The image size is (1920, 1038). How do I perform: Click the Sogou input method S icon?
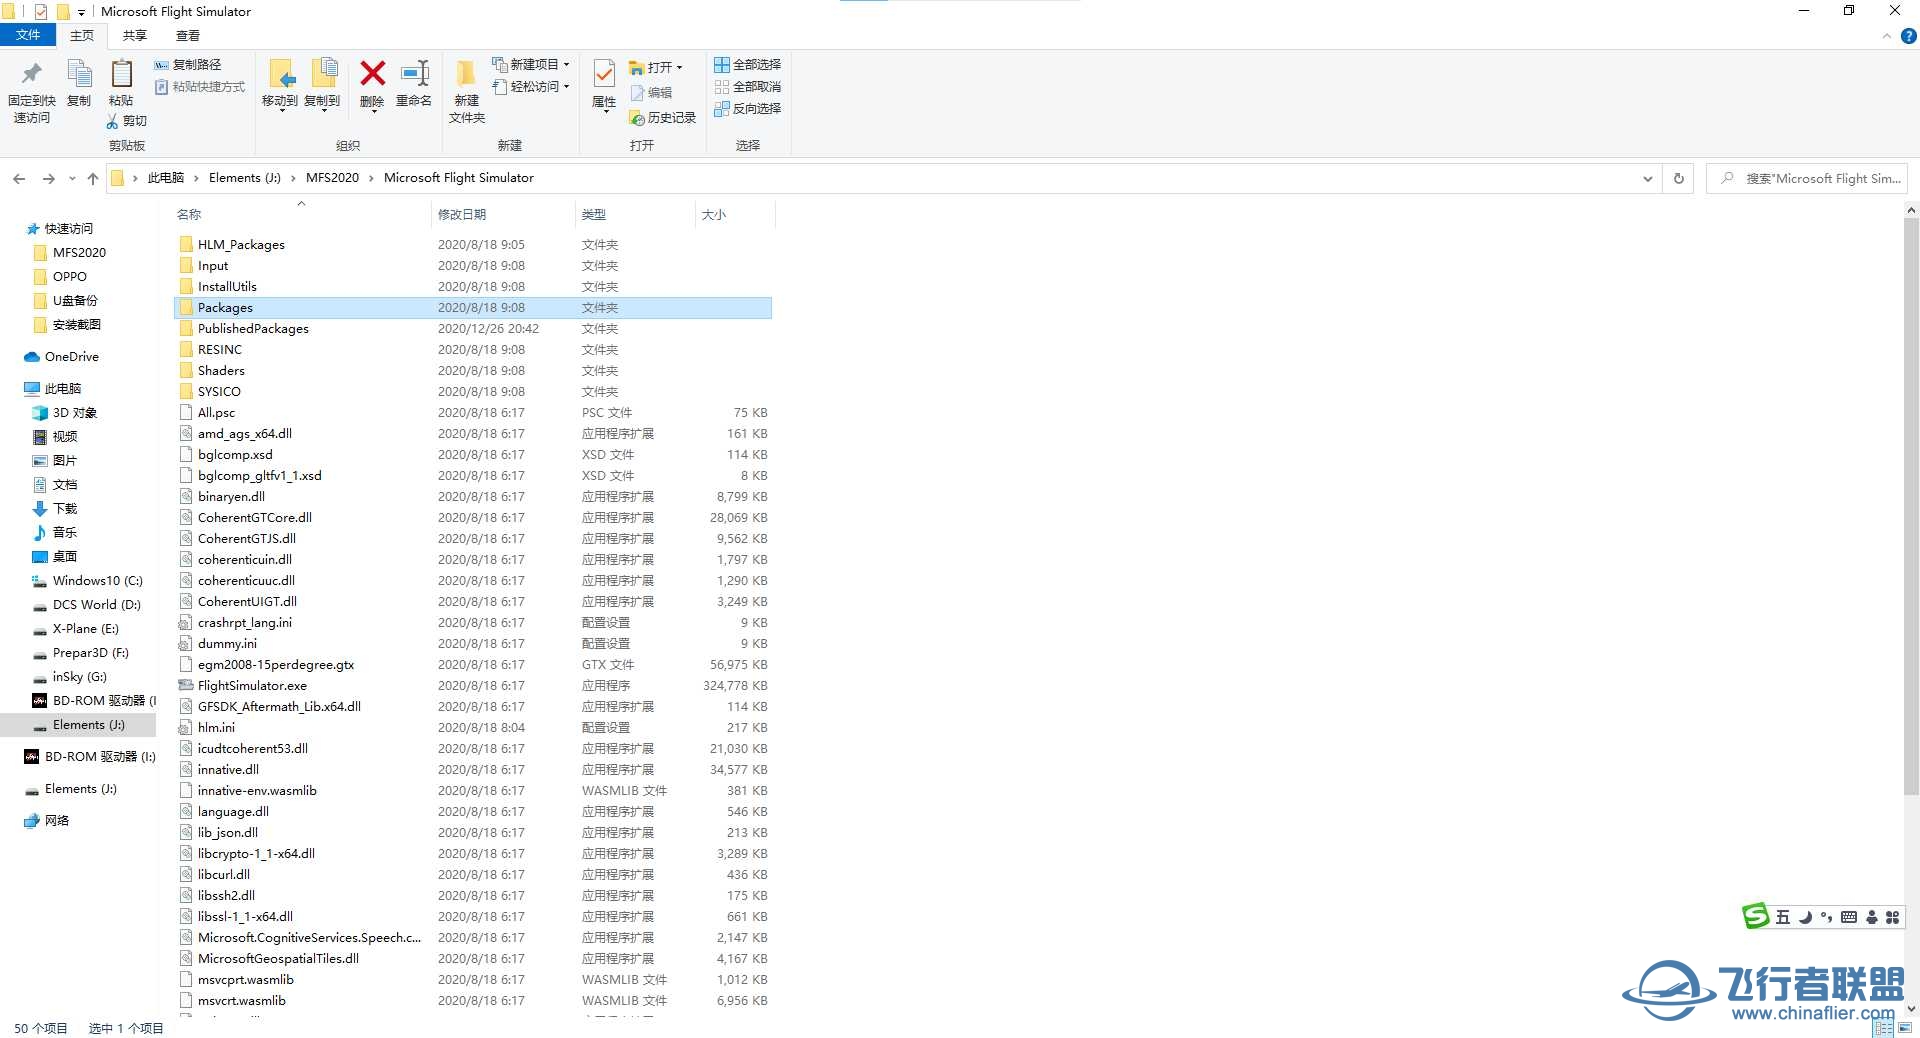coord(1756,916)
